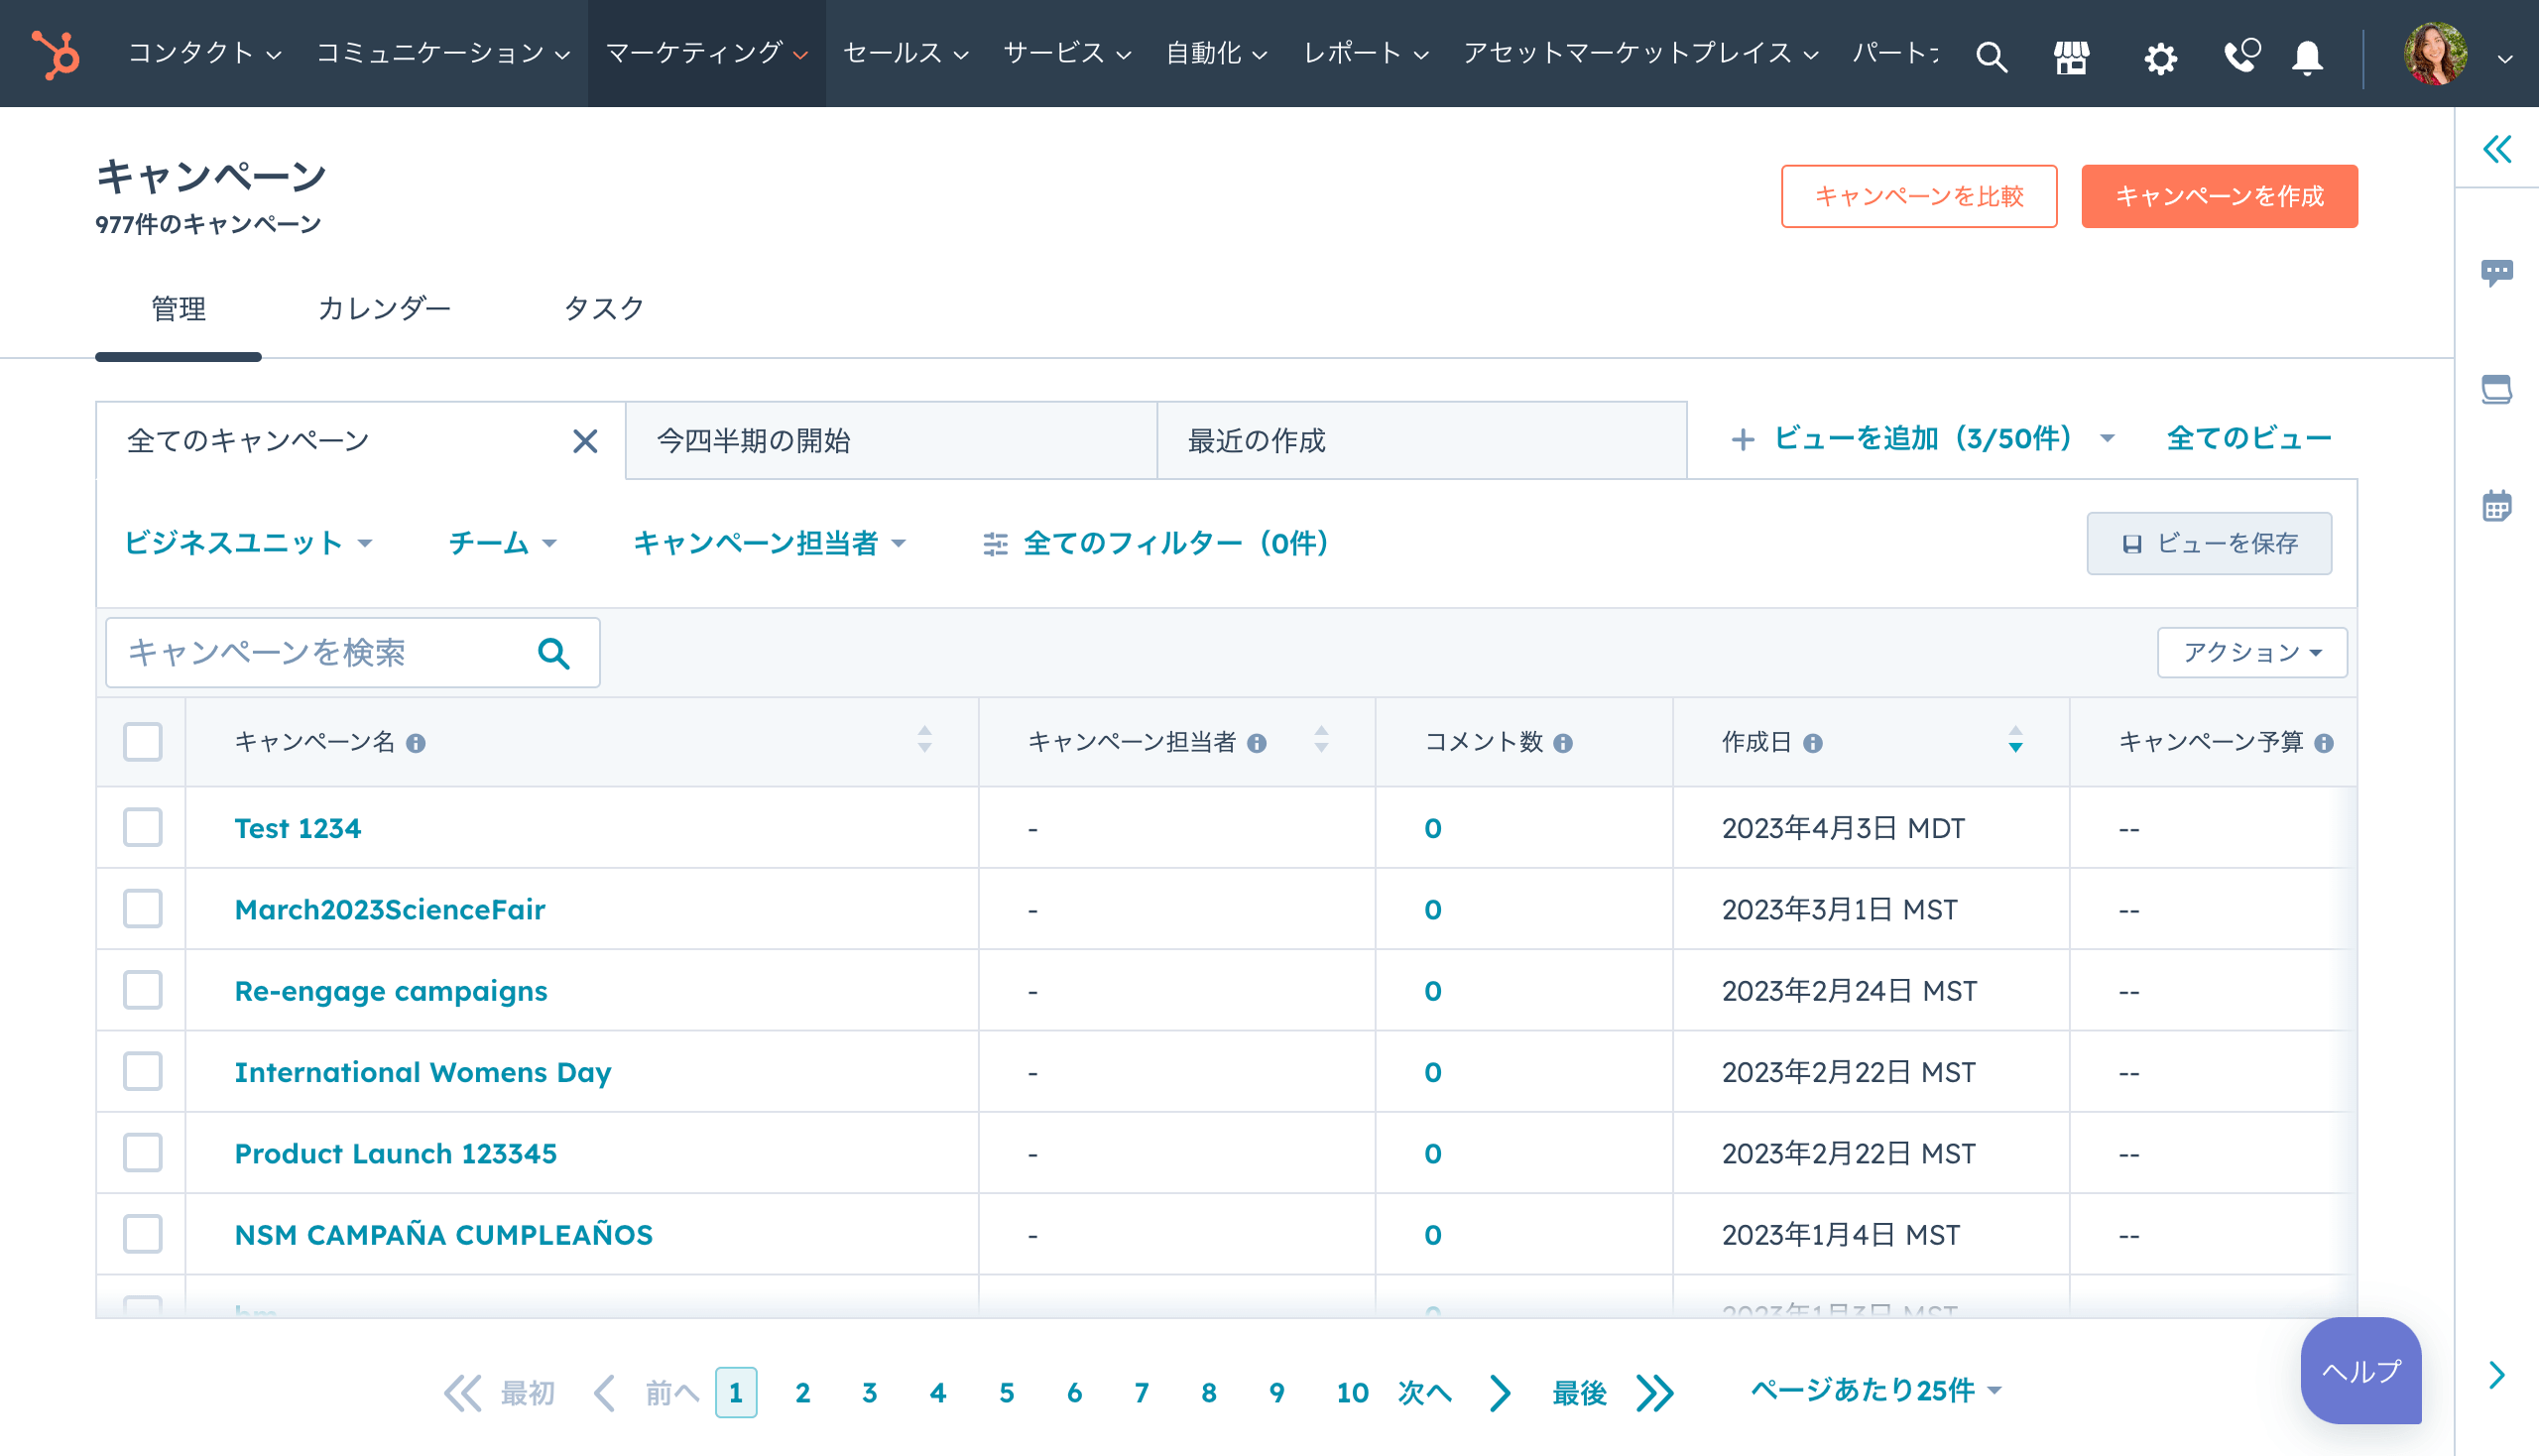Click the info icon beside キャンペーン名

click(416, 743)
